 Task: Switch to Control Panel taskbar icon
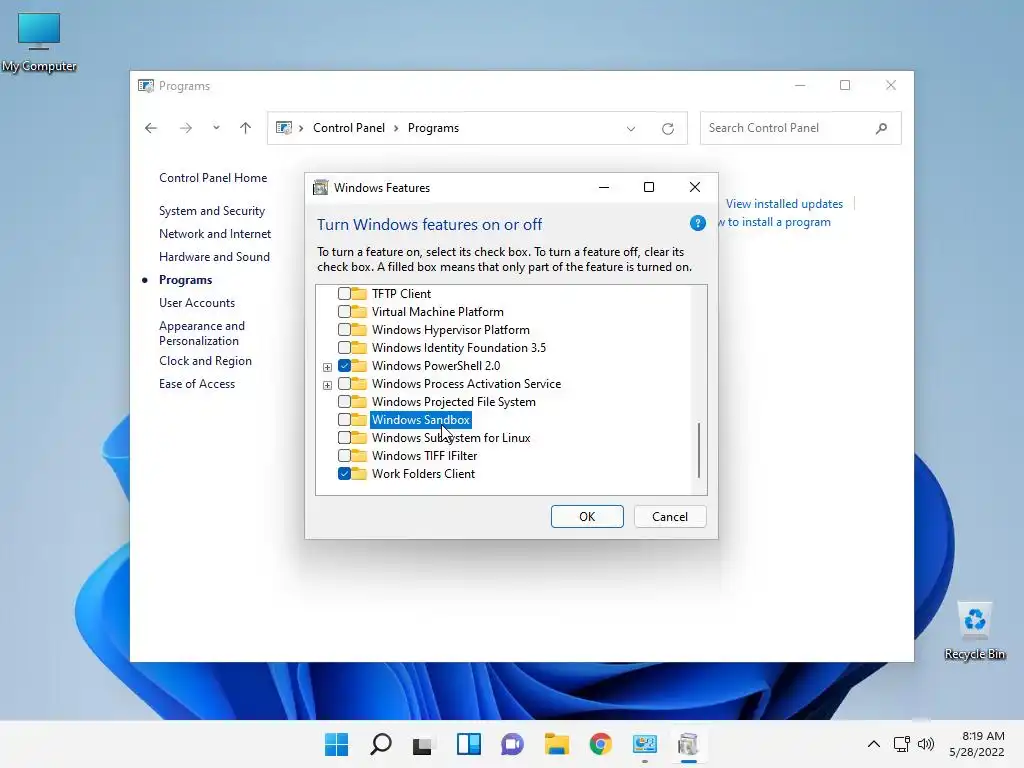point(645,744)
